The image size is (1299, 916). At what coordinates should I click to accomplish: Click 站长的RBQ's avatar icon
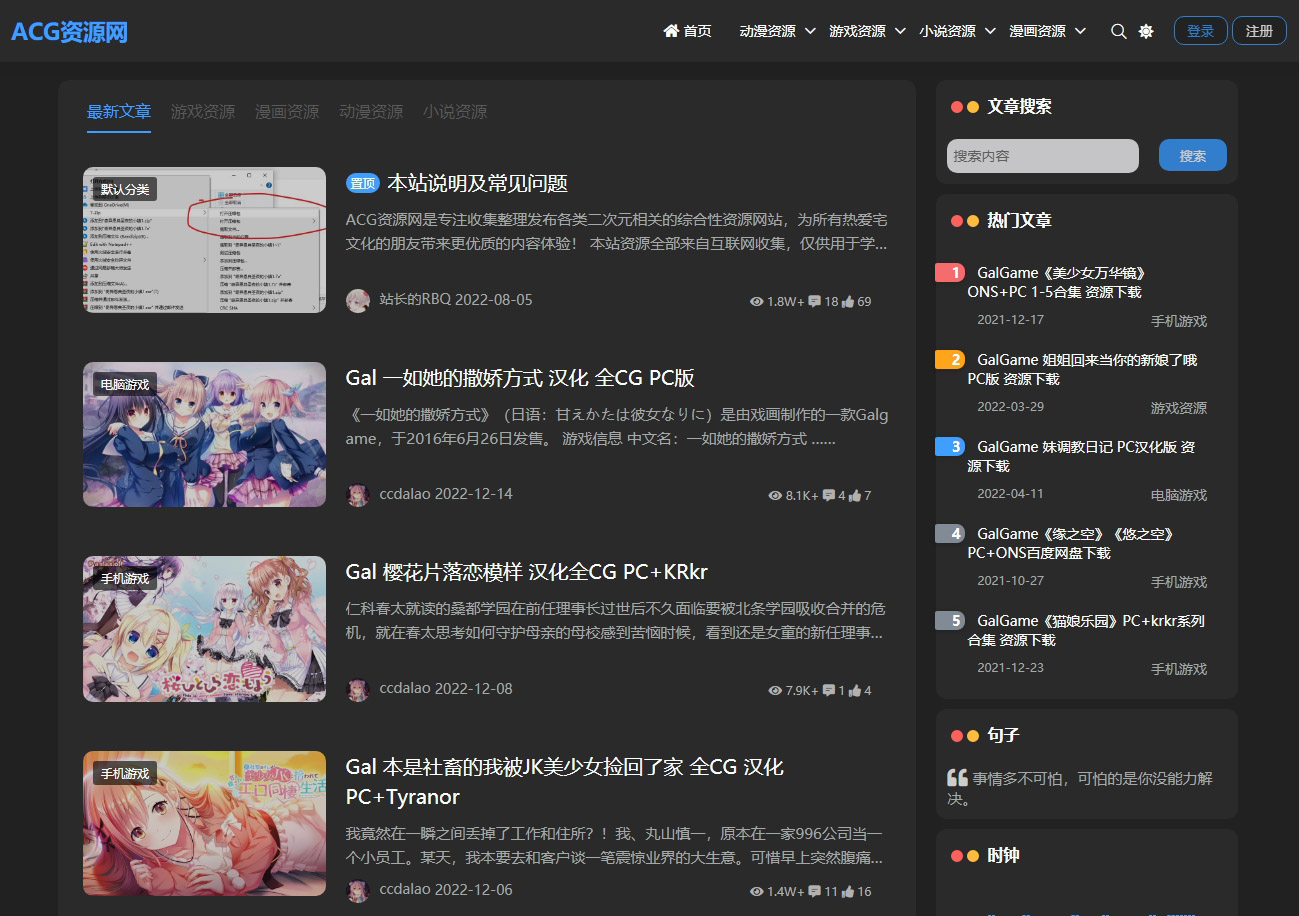click(358, 300)
